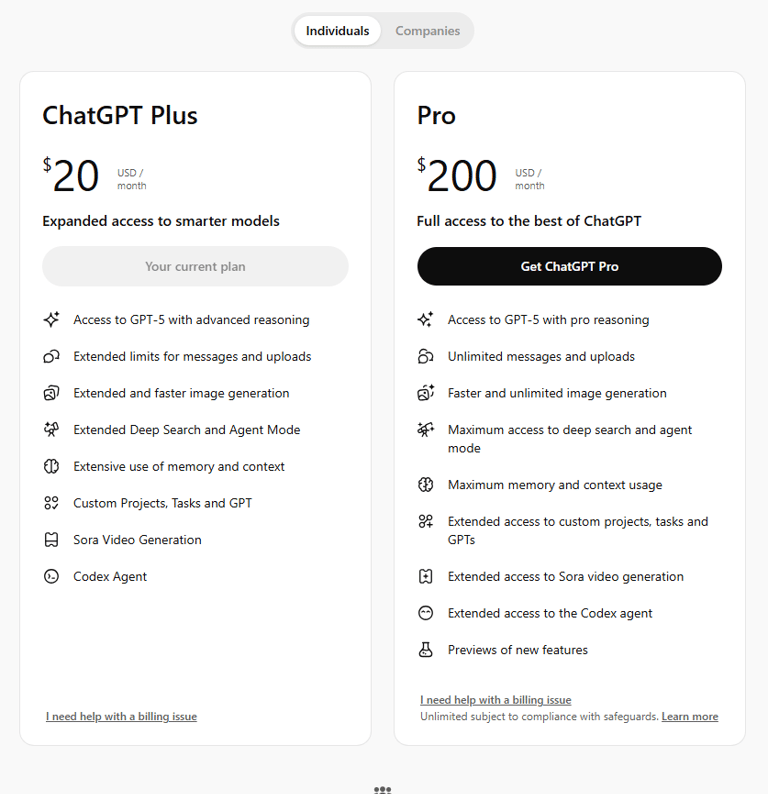This screenshot has width=768, height=794.
Task: Click the Sora Video Generation icon
Action: pos(51,540)
